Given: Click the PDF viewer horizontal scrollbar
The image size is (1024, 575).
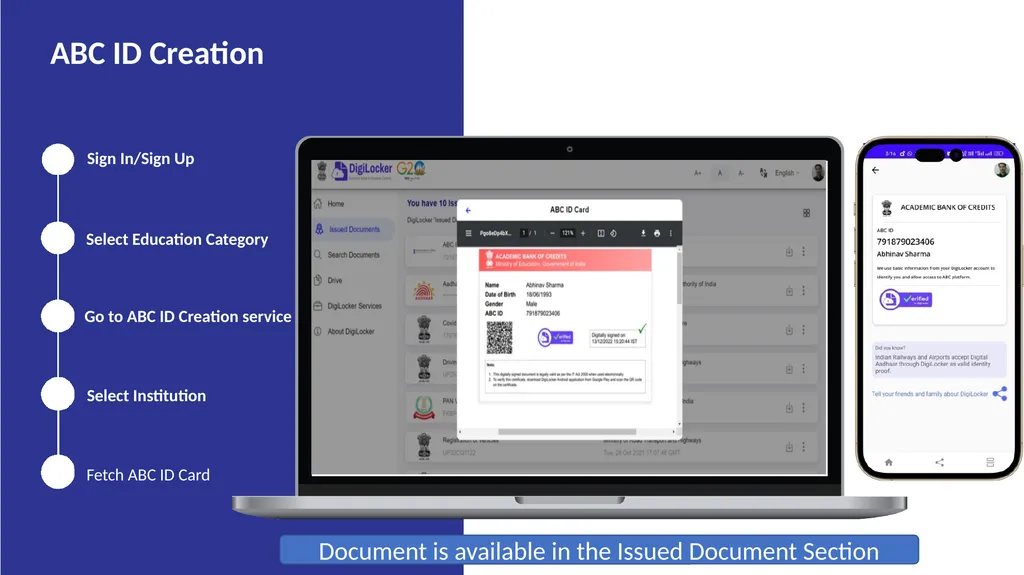Looking at the screenshot, I should pos(567,432).
